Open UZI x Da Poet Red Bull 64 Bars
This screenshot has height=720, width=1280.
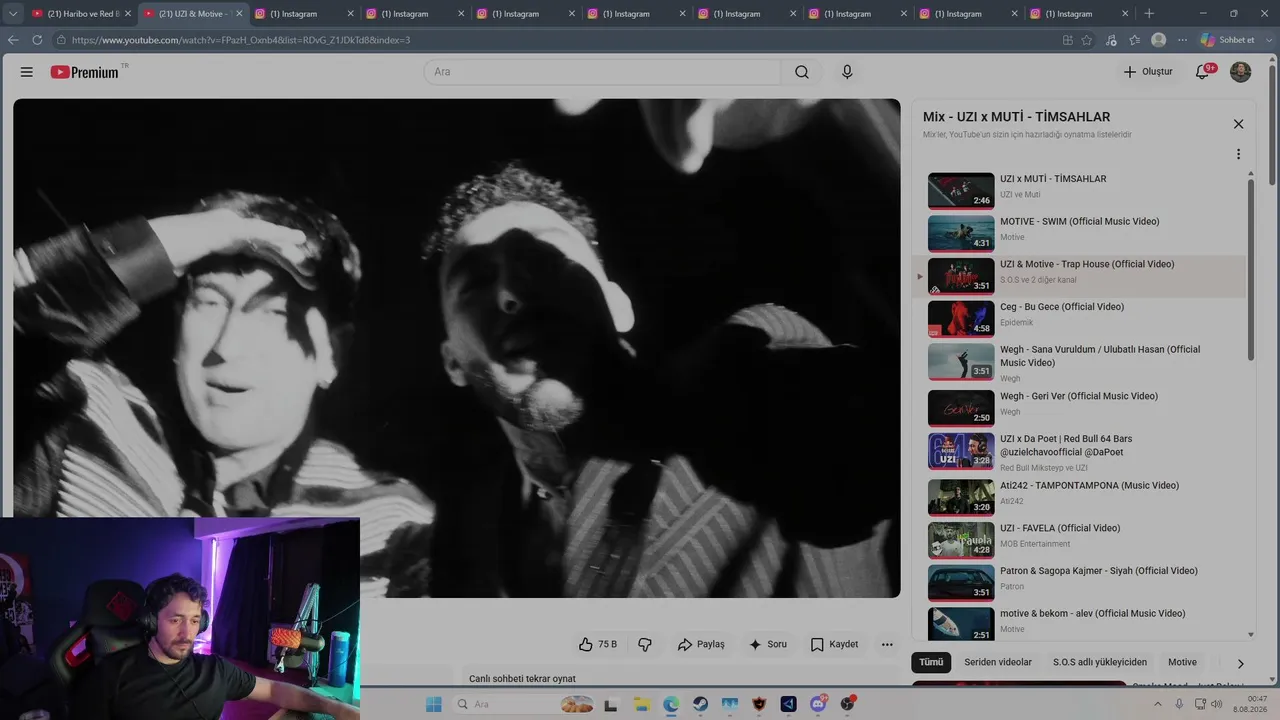1066,445
